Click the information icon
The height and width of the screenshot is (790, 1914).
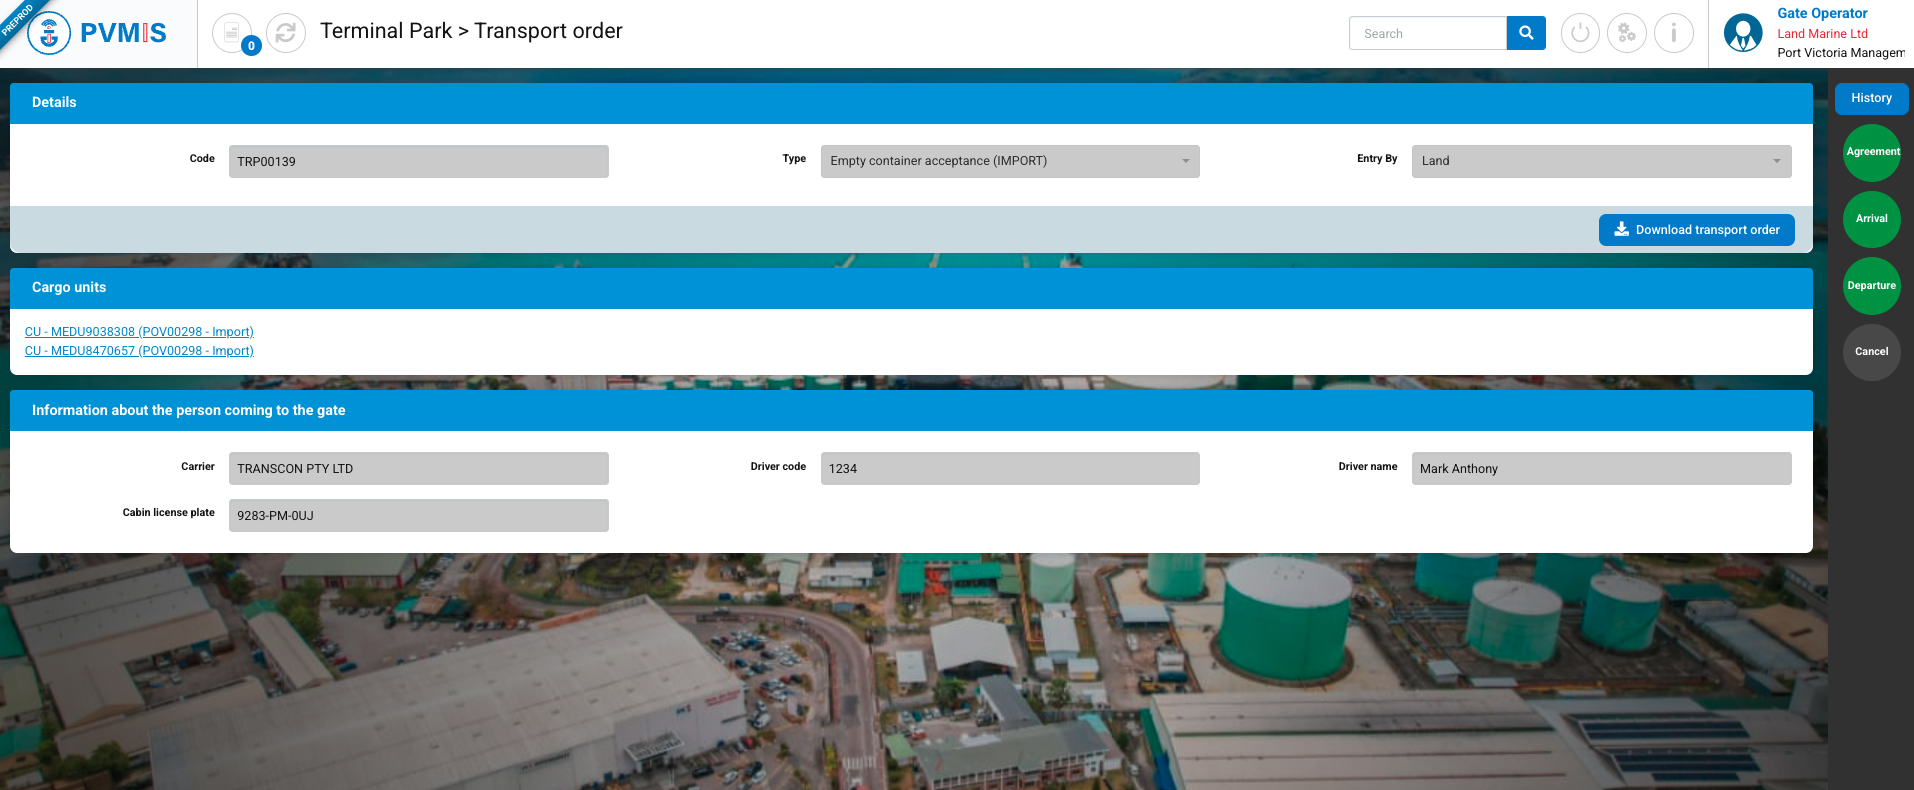[1673, 33]
